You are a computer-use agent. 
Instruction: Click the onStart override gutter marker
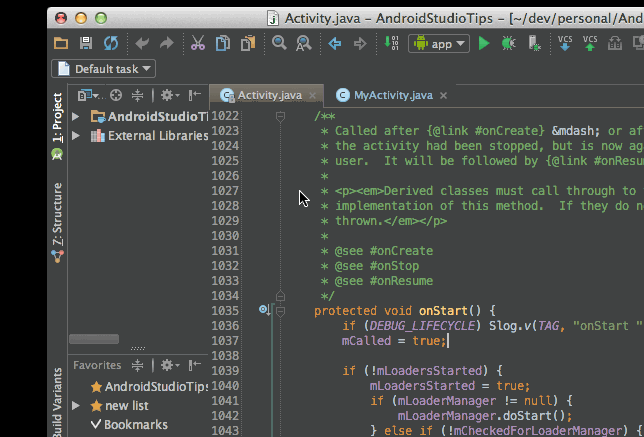pyautogui.click(x=265, y=310)
